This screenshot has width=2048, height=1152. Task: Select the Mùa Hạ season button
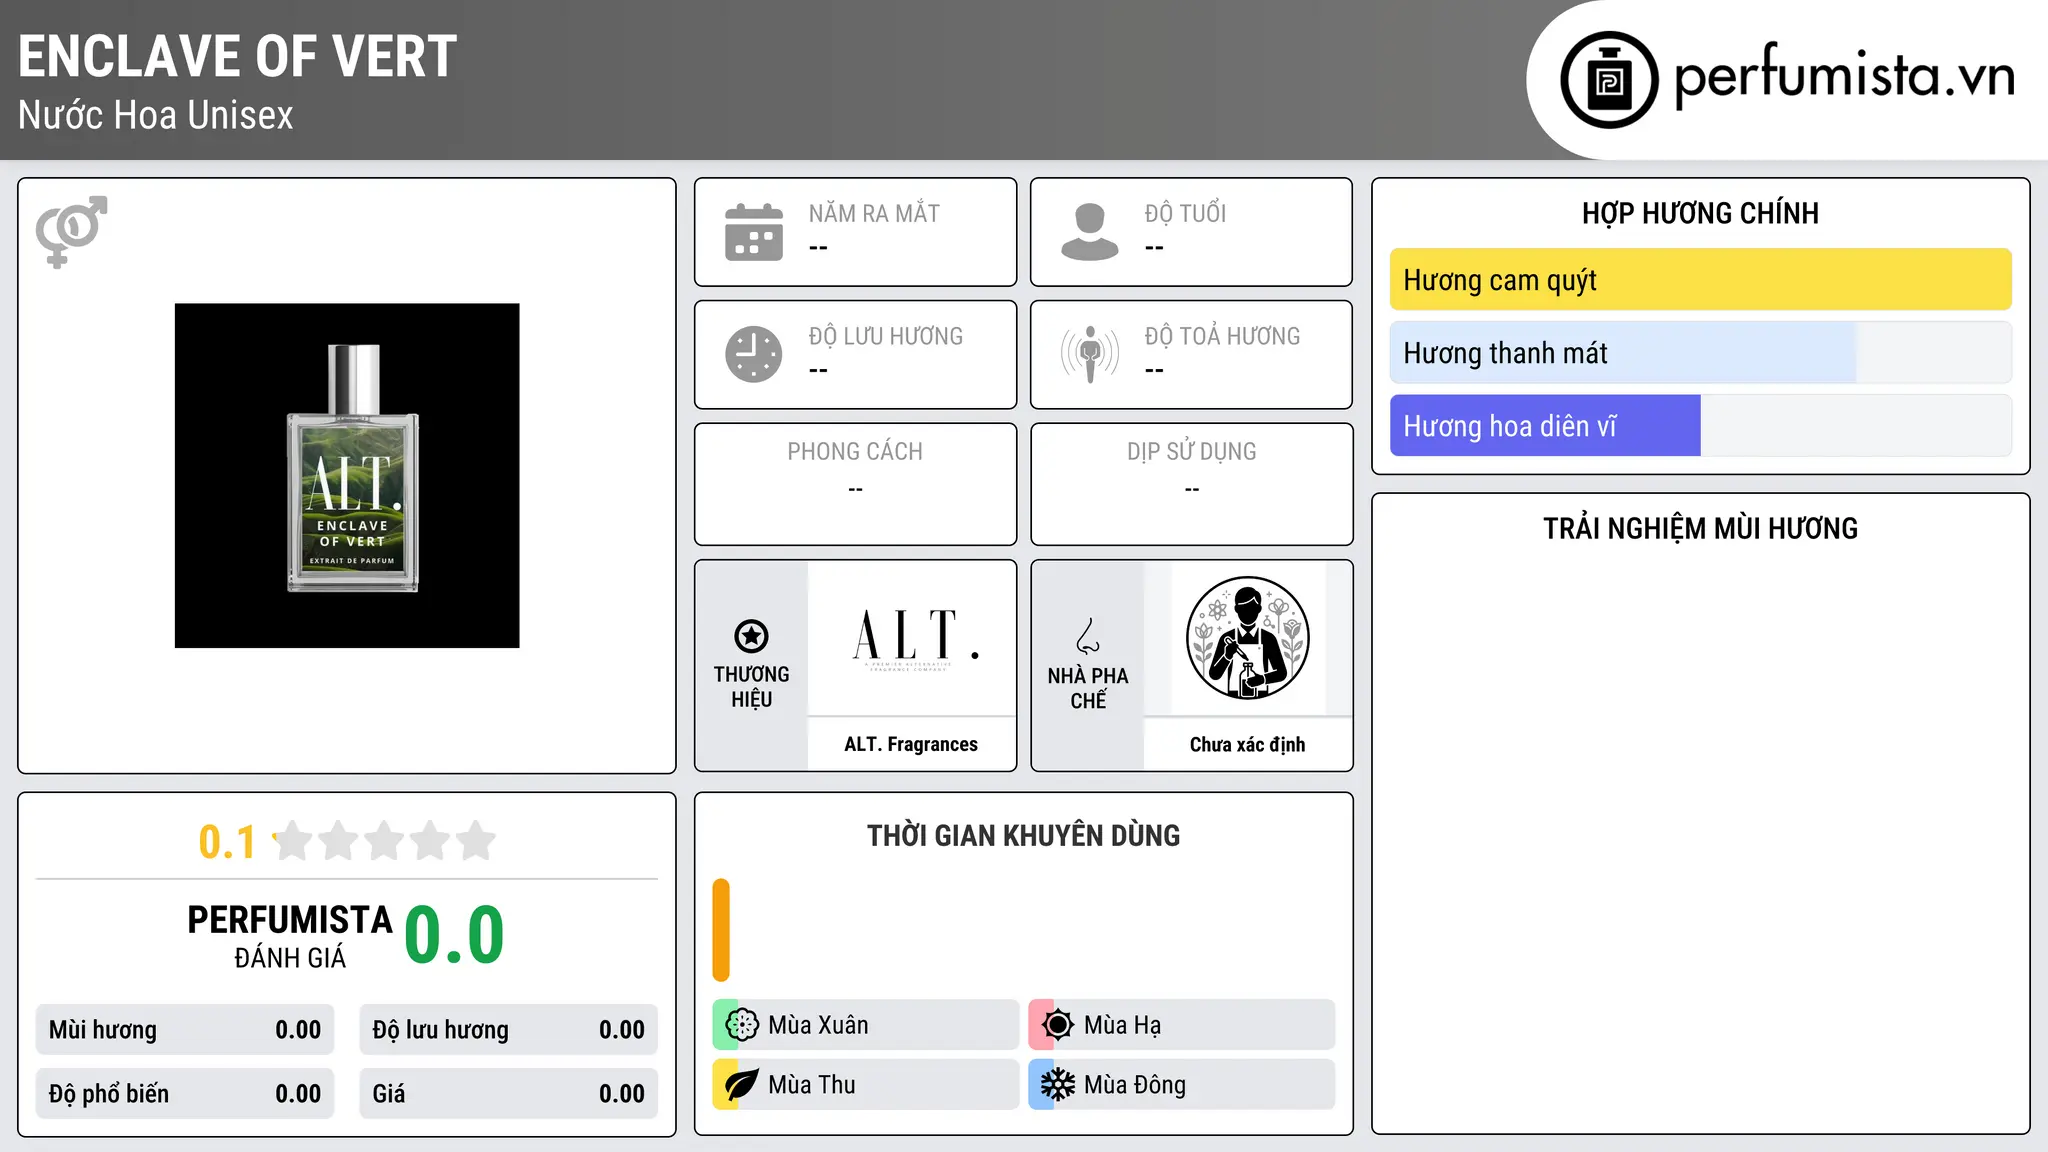(1182, 1025)
